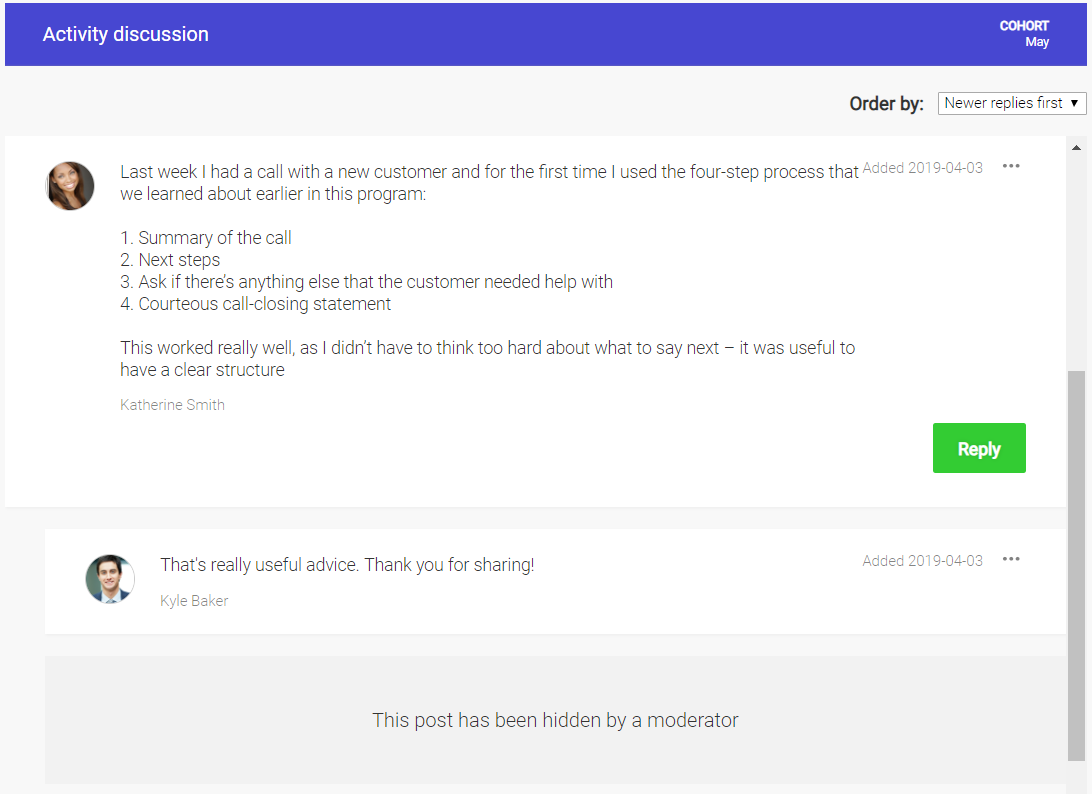This screenshot has height=794, width=1092.
Task: Open the options menu on Kyle's reply
Action: [1011, 559]
